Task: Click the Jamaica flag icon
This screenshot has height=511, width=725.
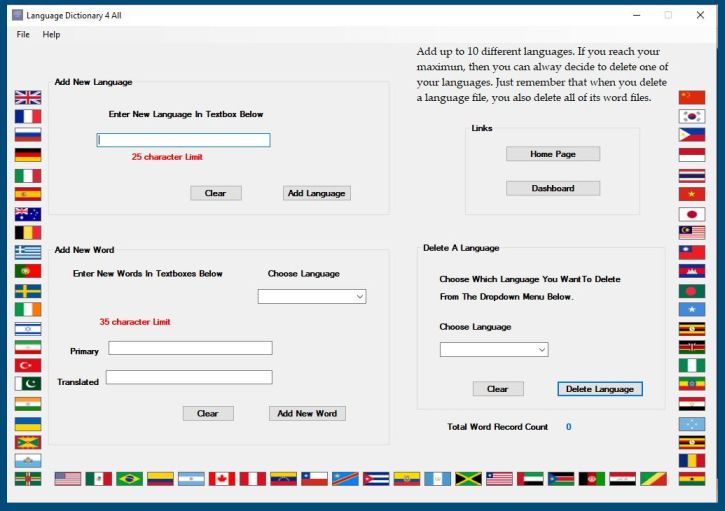Action: click(468, 479)
